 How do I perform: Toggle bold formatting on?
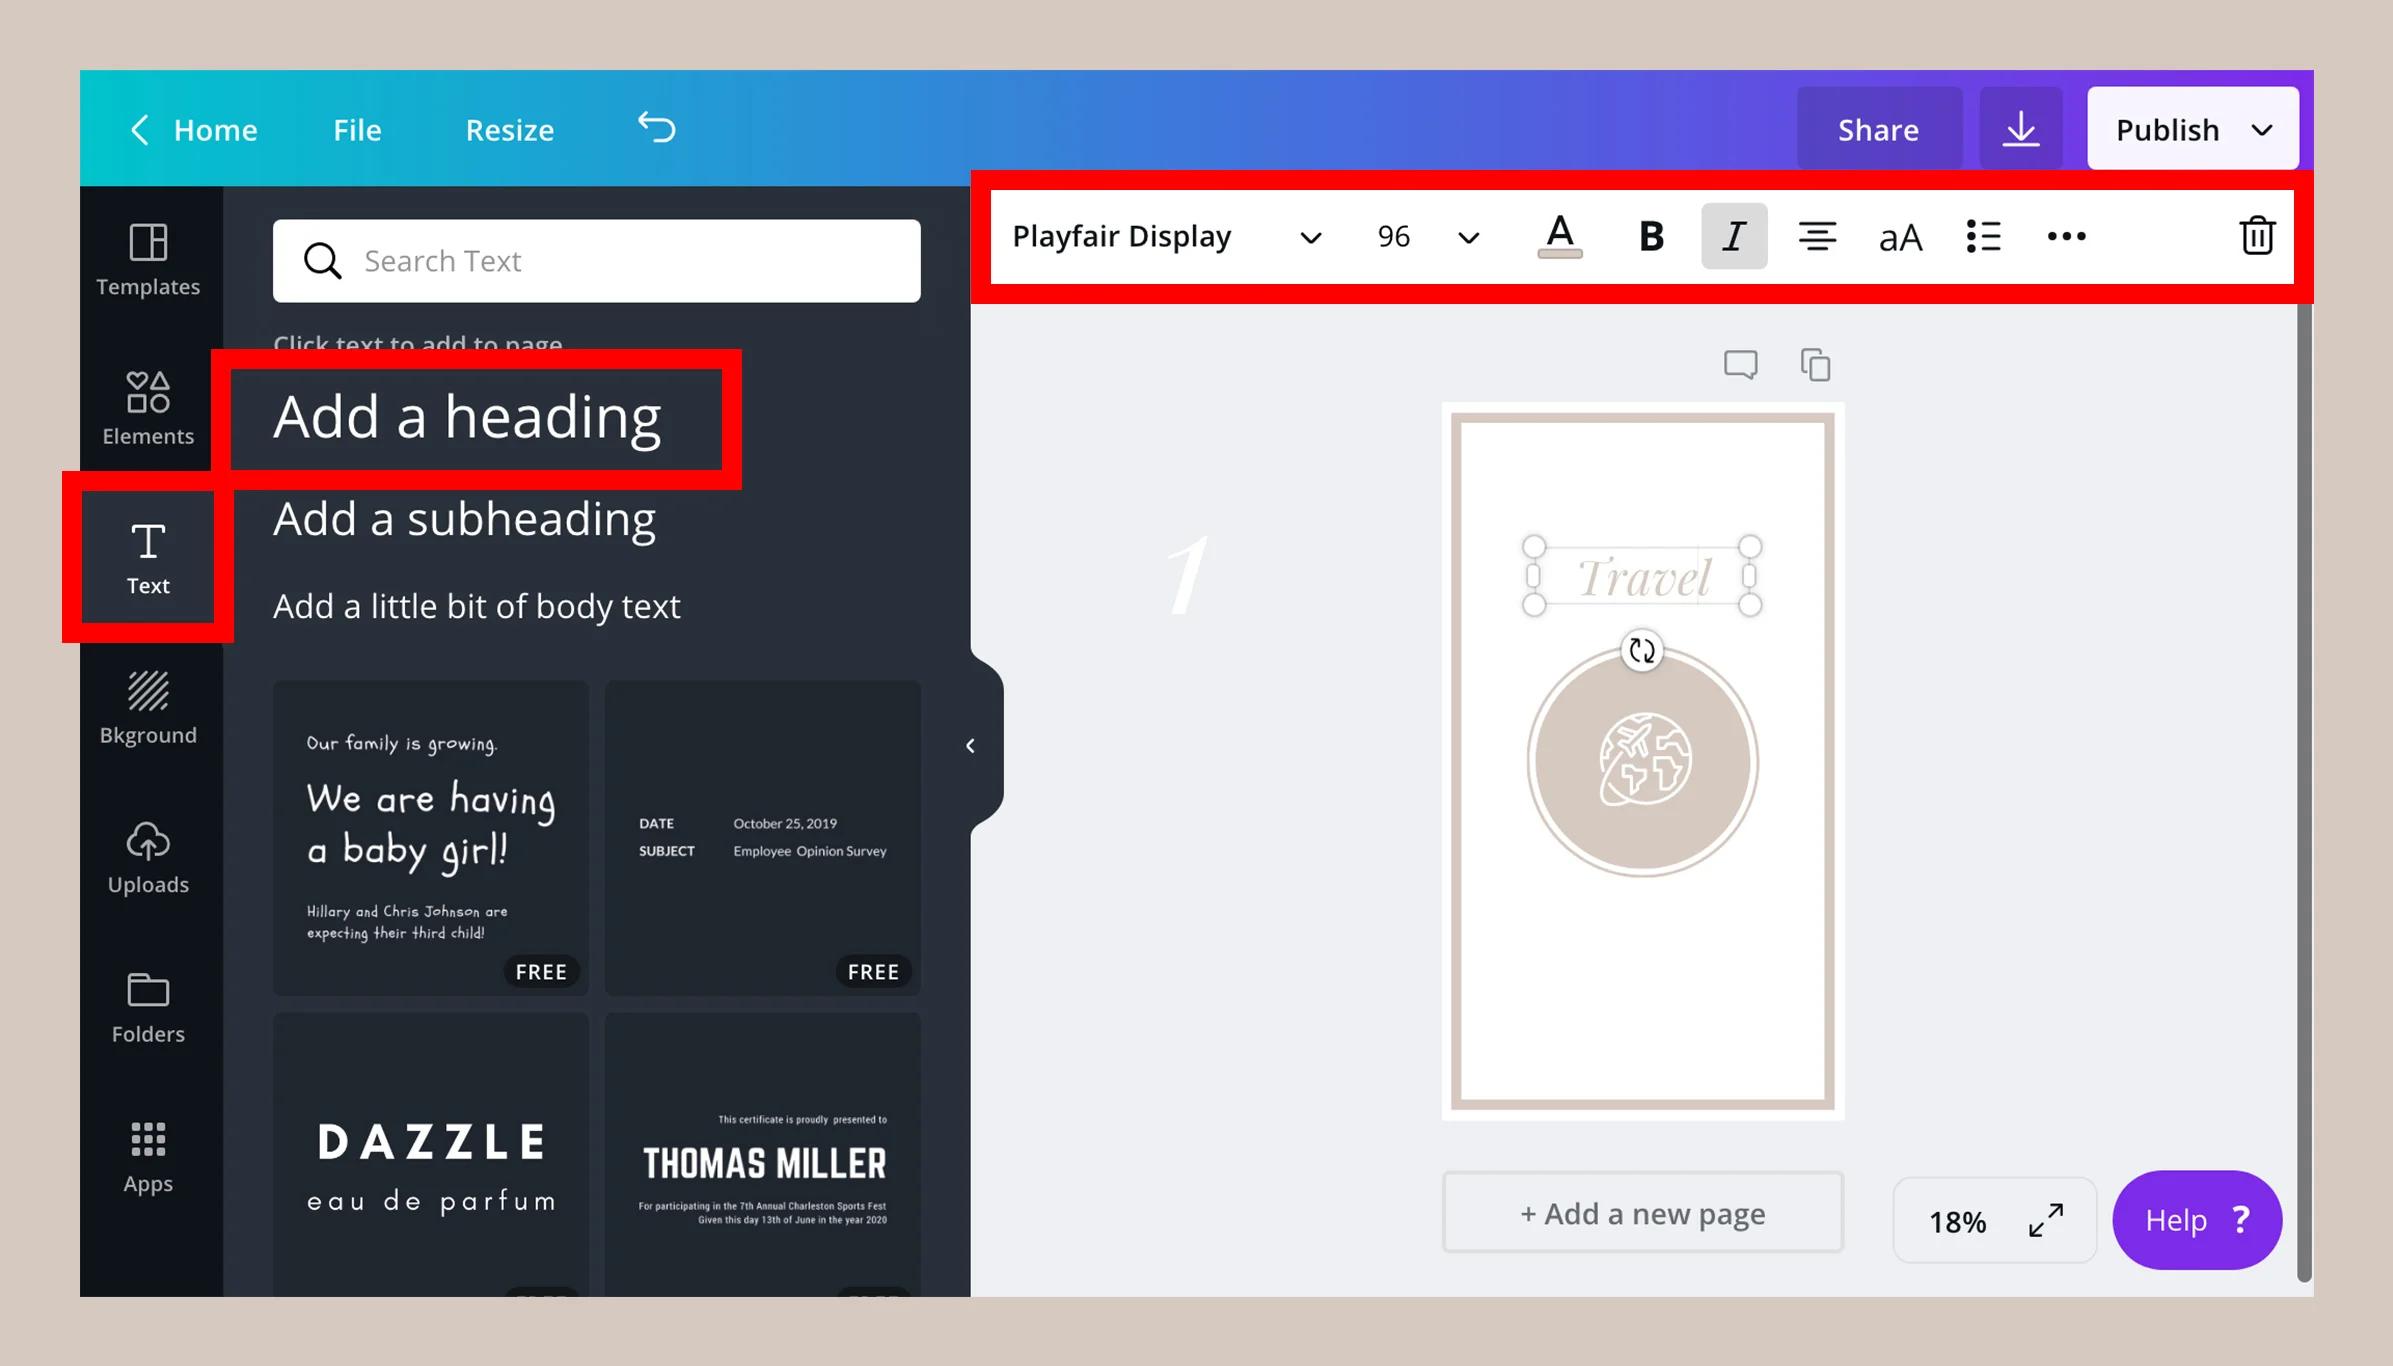[1651, 237]
